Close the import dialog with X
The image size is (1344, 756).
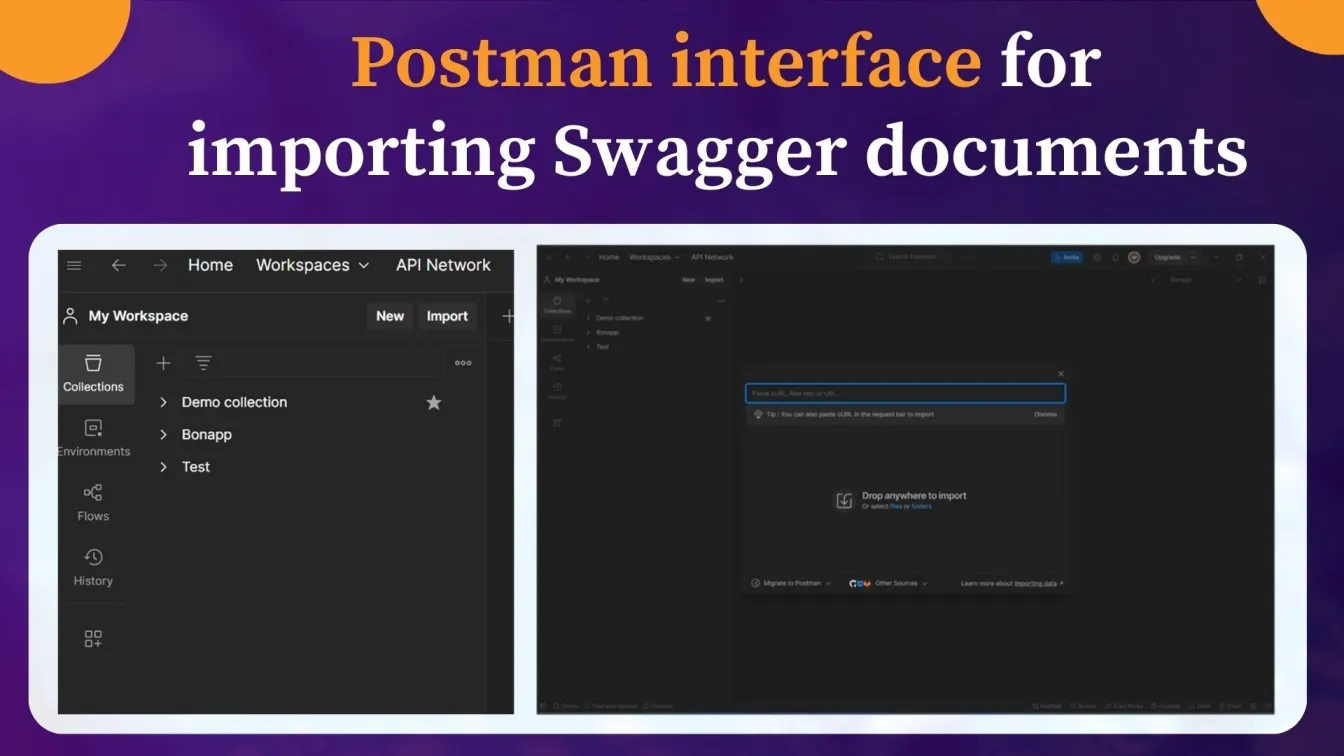coord(1061,373)
